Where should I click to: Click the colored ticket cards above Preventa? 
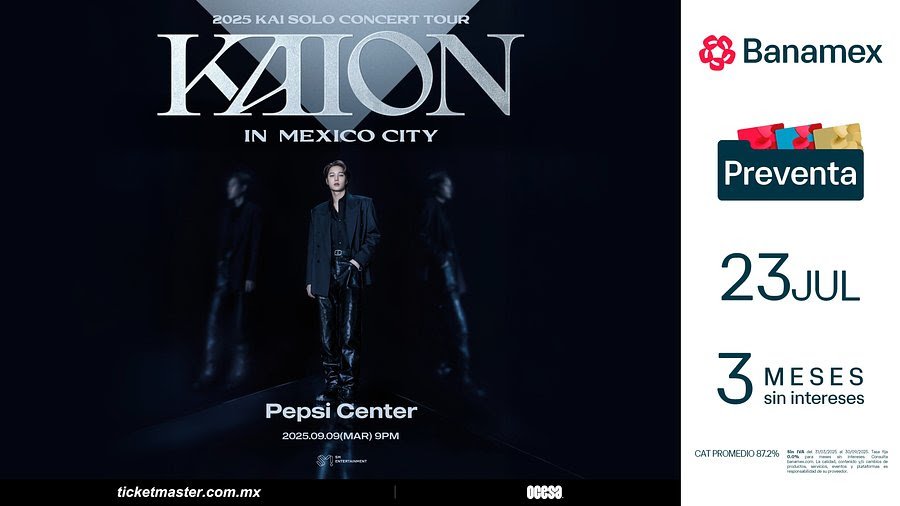tap(800, 137)
